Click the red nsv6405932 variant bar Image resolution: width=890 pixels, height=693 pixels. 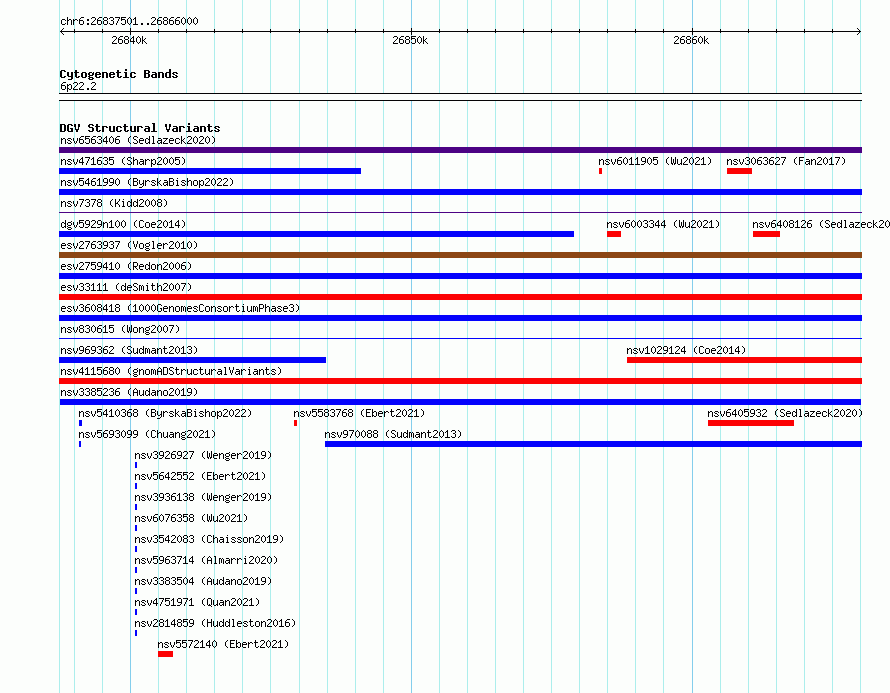tap(750, 423)
